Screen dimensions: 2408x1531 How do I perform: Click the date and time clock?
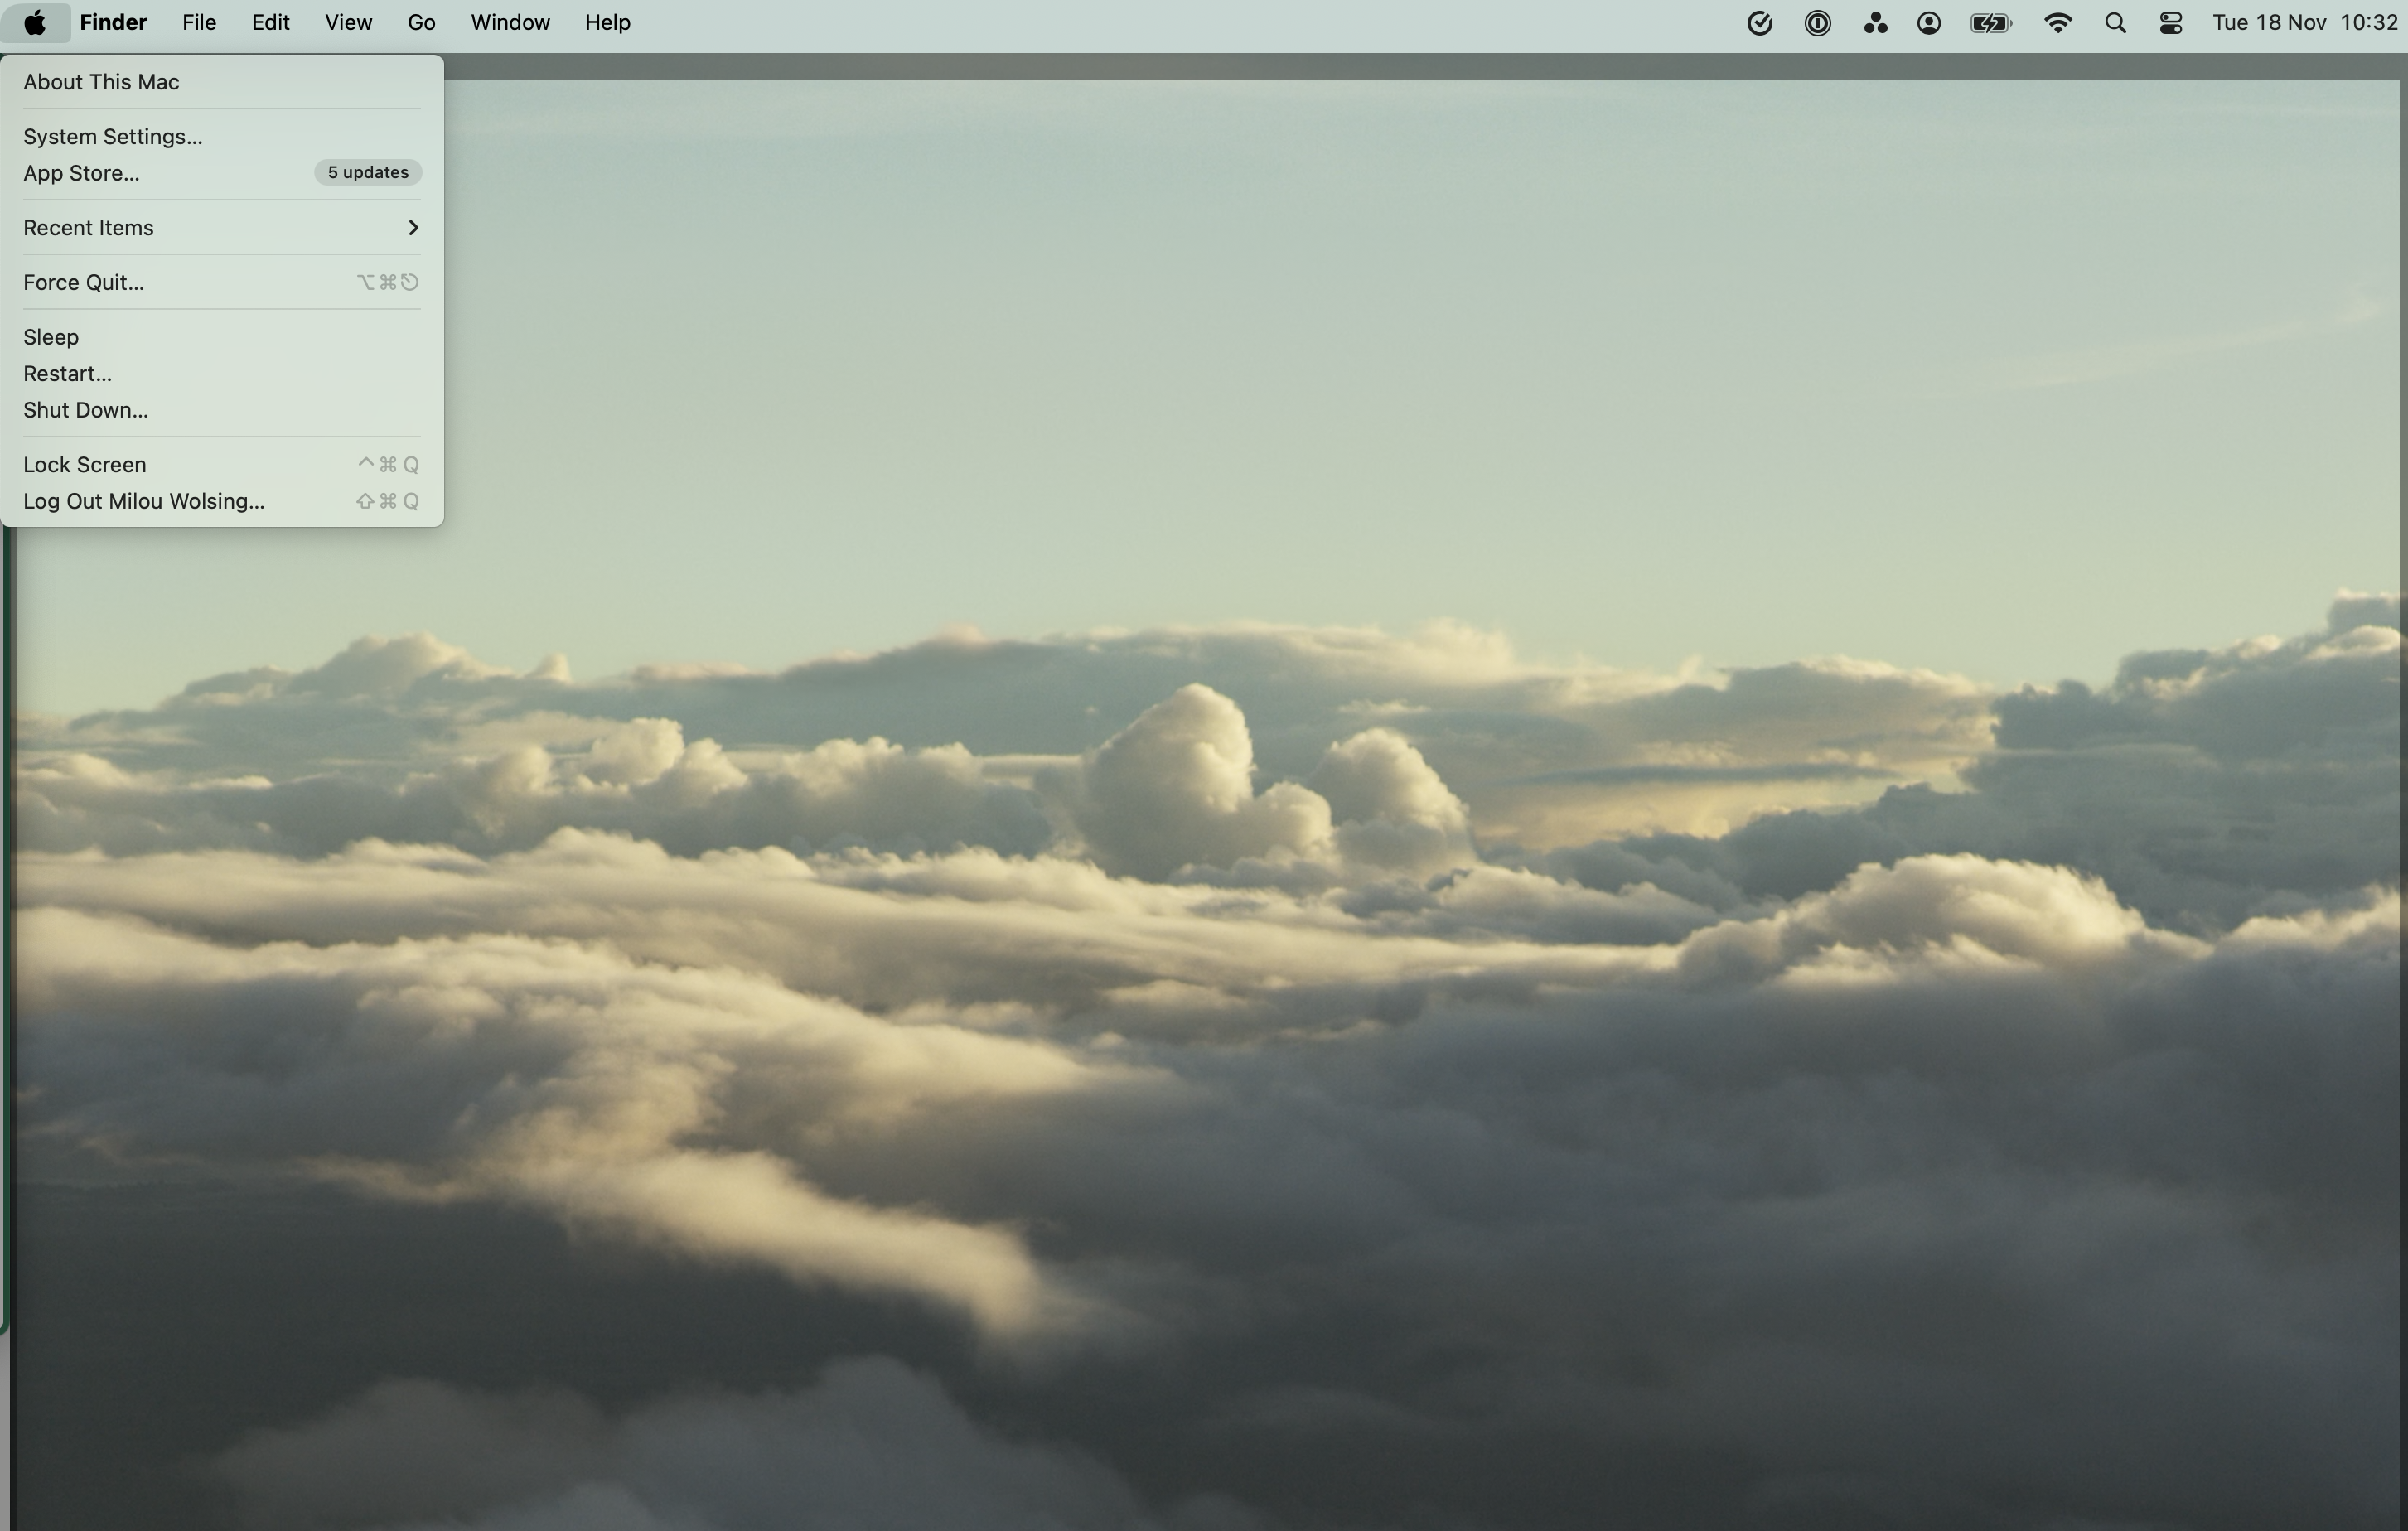coord(2304,23)
